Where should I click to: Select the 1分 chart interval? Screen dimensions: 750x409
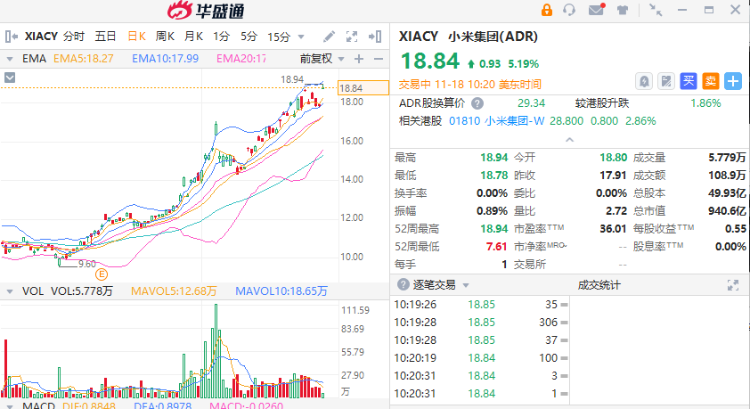click(x=221, y=36)
